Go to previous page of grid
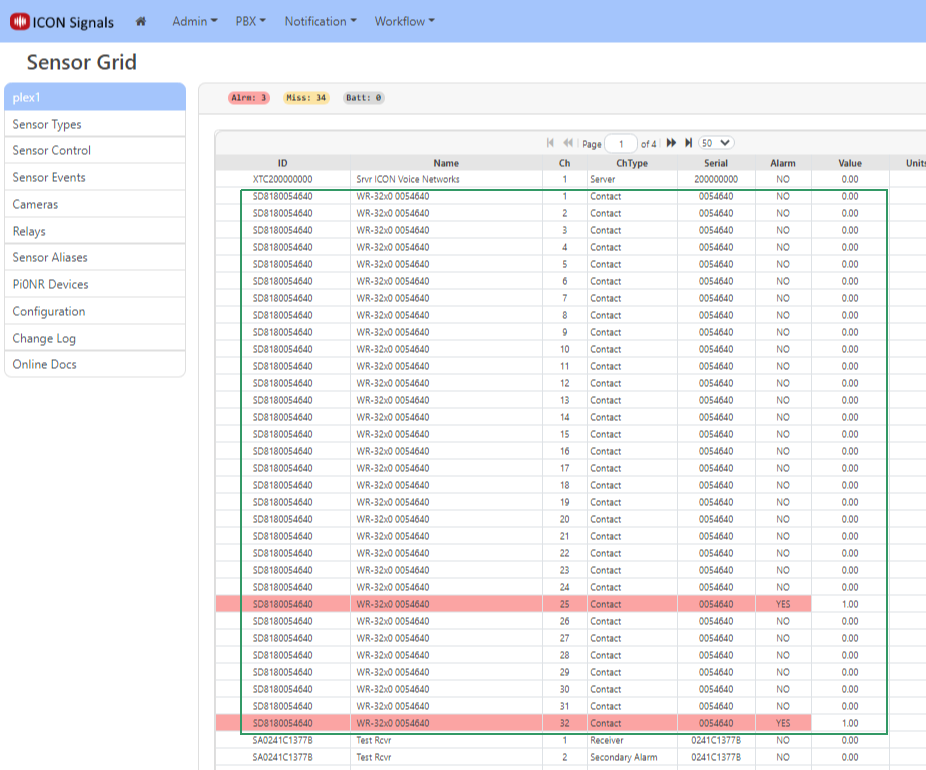This screenshot has width=926, height=770. tap(568, 144)
